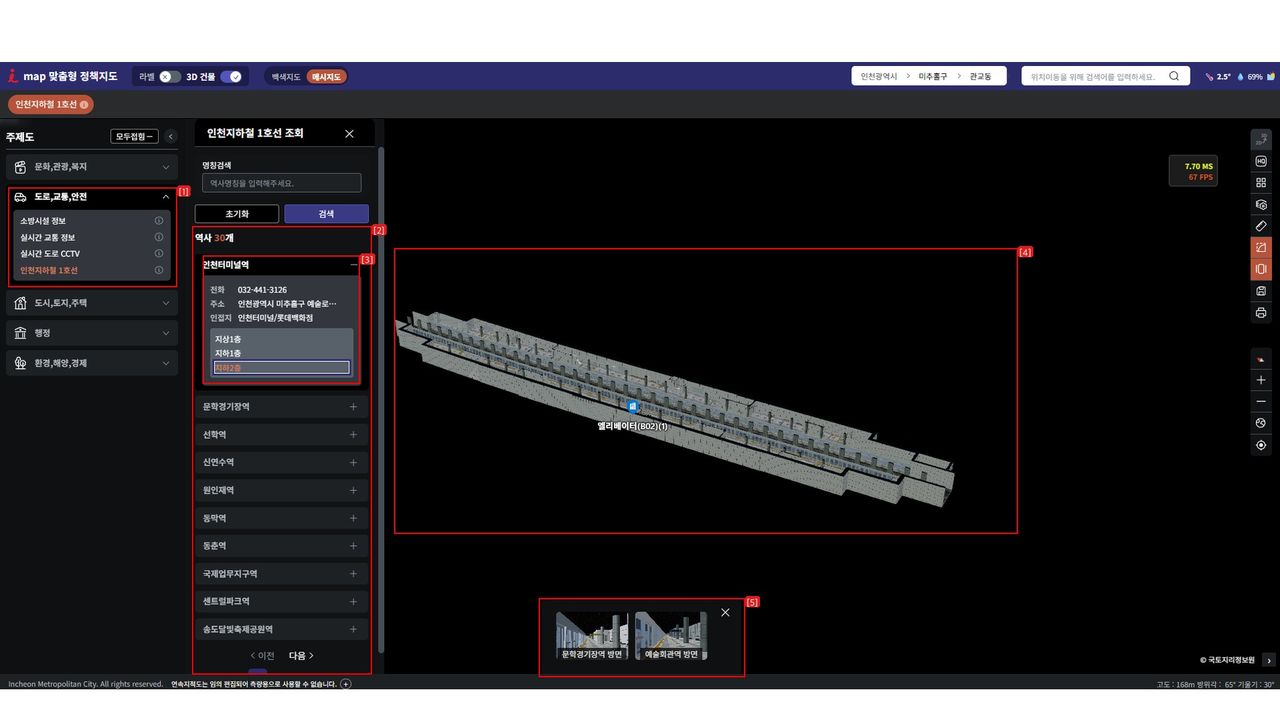
Task: Click the HQ quality icon in right toolbar
Action: [1260, 162]
